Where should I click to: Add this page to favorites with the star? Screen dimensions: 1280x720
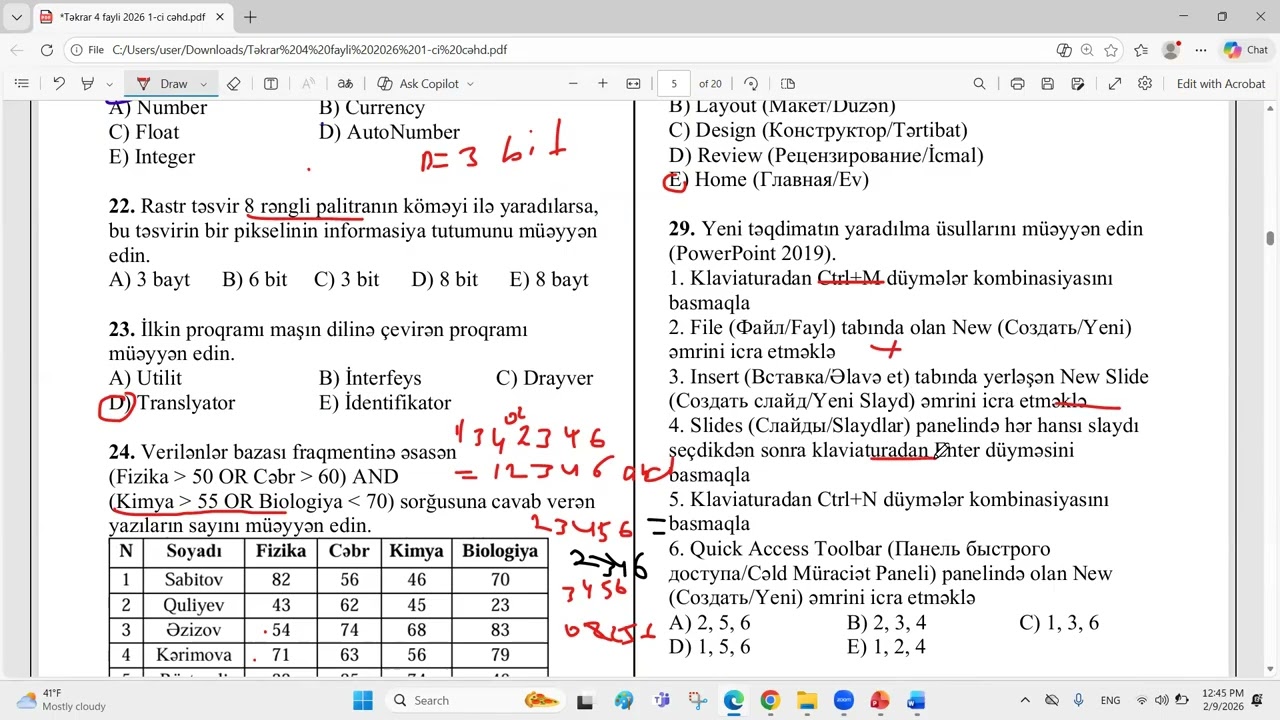click(x=1112, y=50)
